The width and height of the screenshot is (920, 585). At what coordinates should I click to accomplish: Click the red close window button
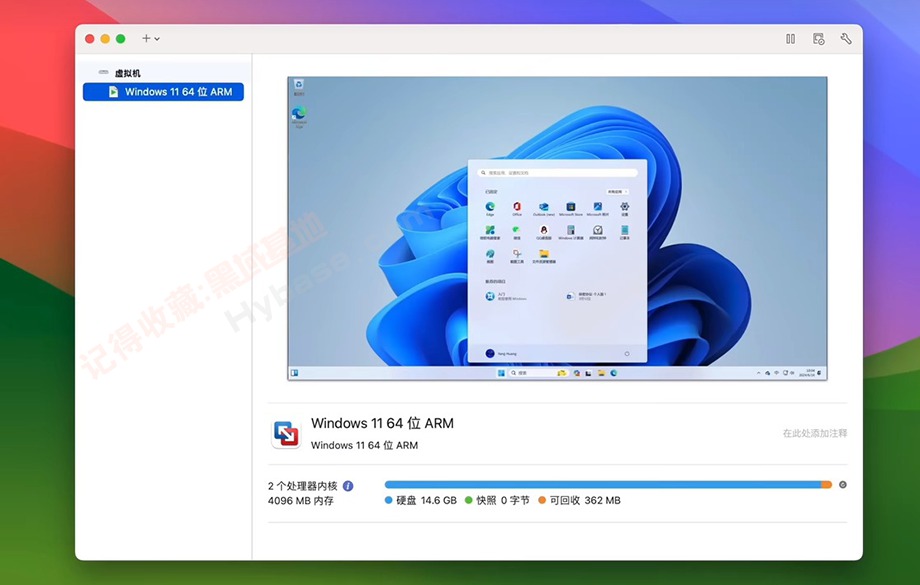click(x=90, y=39)
